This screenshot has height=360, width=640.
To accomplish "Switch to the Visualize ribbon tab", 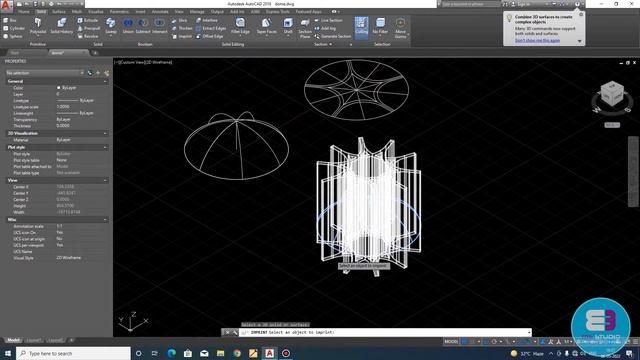I will click(x=96, y=12).
